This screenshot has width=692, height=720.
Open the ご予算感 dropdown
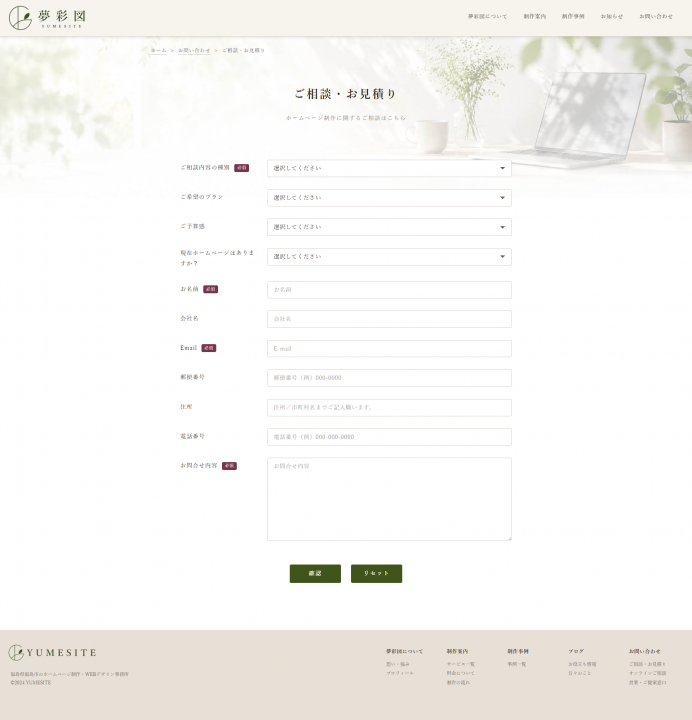point(389,227)
